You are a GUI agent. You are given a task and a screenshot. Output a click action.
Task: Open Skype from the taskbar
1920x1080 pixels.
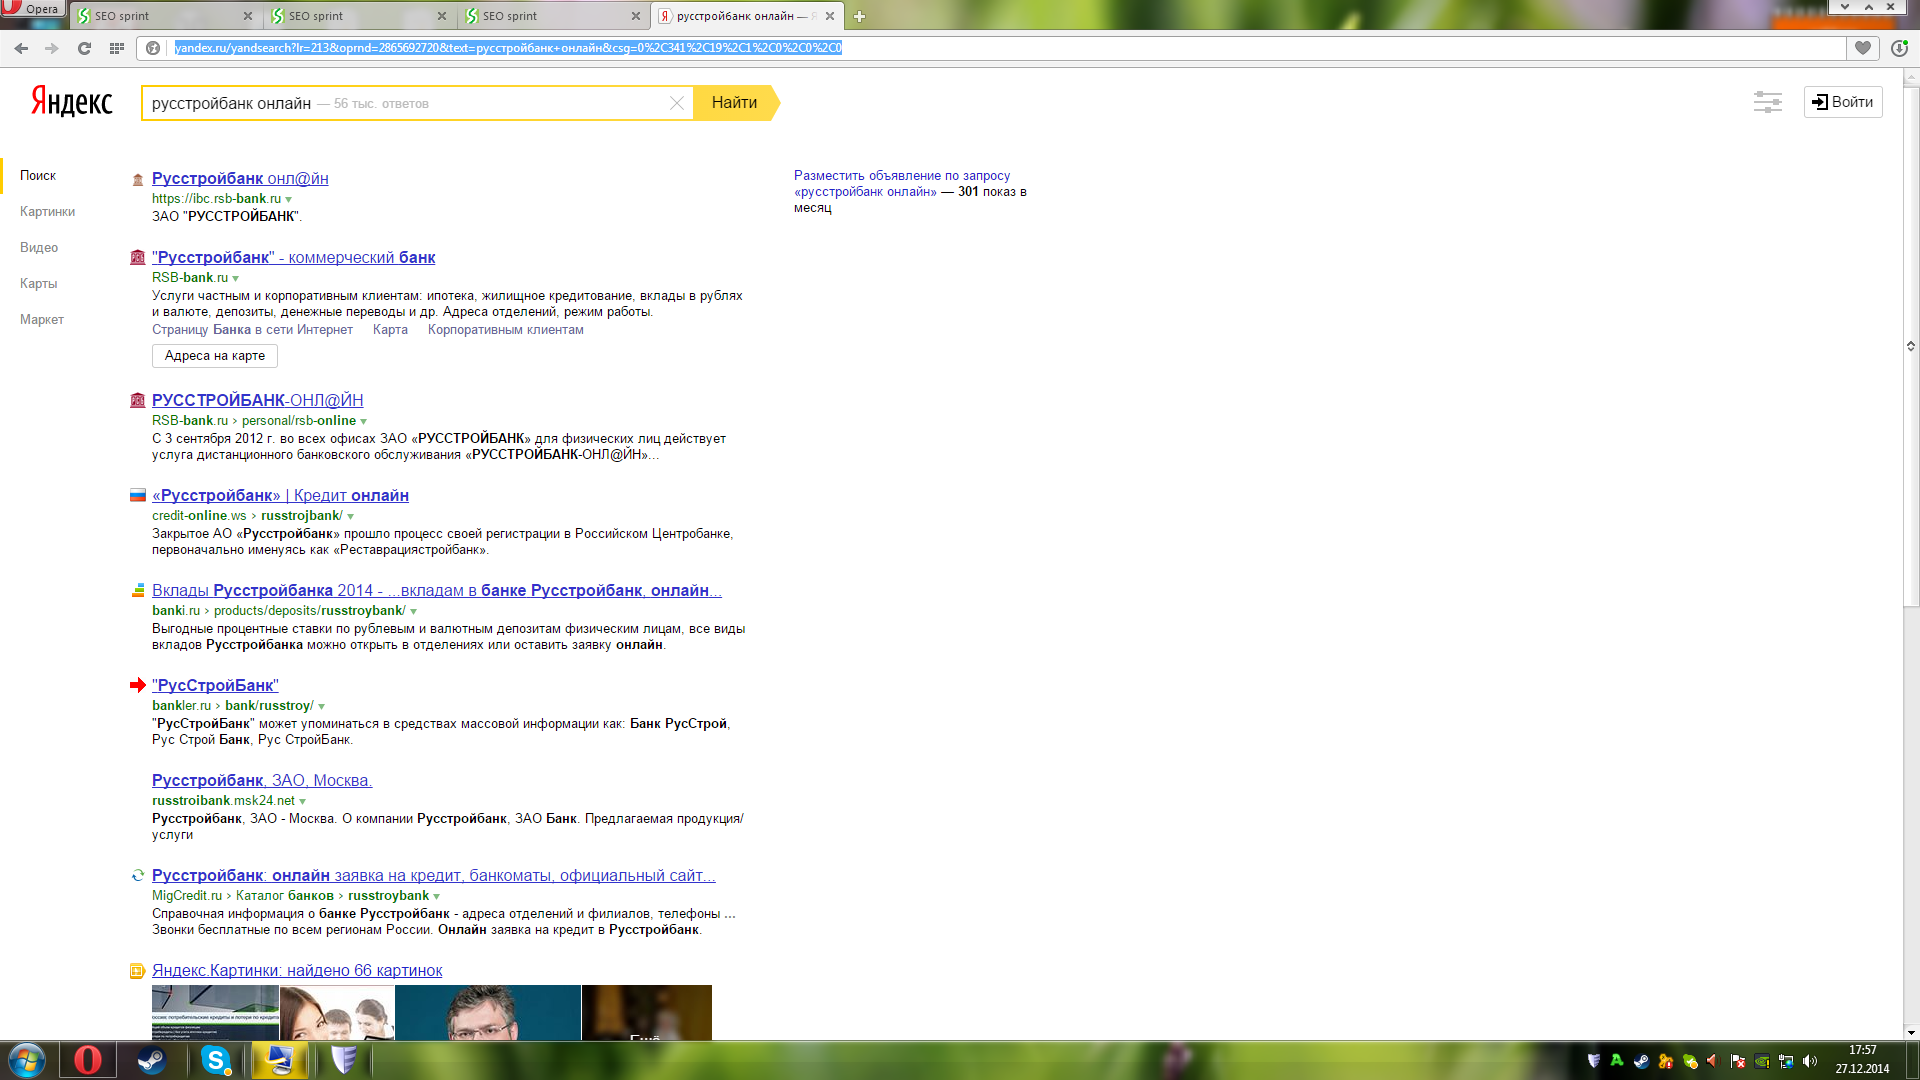[x=216, y=1060]
